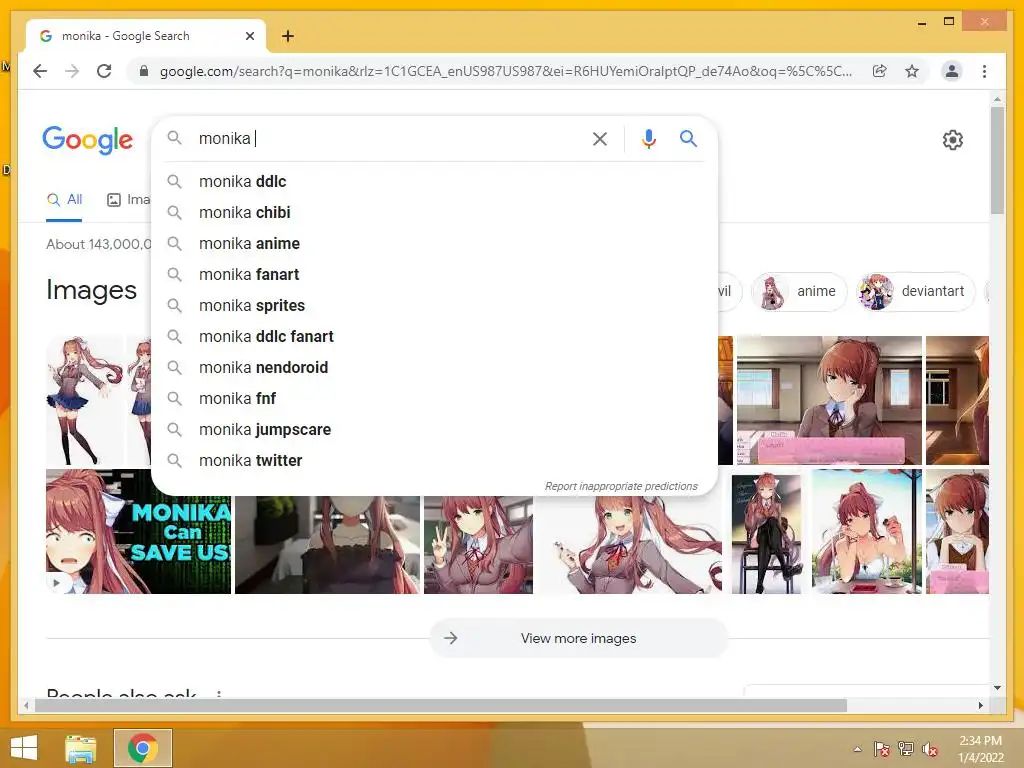Open a new tab with plus button

pos(287,36)
